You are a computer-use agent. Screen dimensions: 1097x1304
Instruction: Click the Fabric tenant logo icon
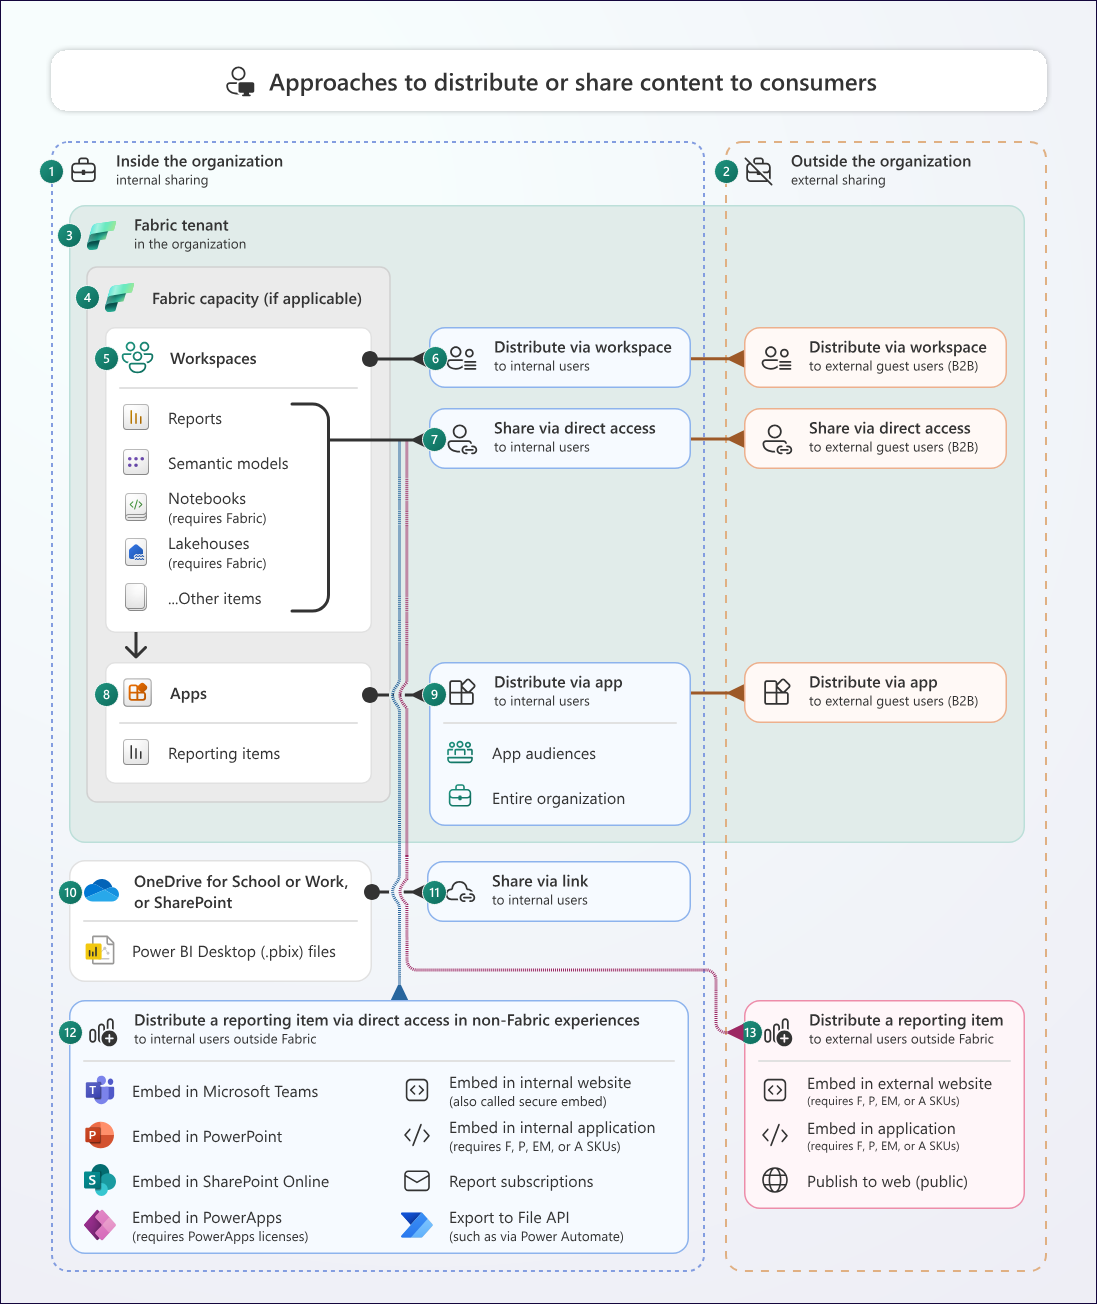click(101, 235)
